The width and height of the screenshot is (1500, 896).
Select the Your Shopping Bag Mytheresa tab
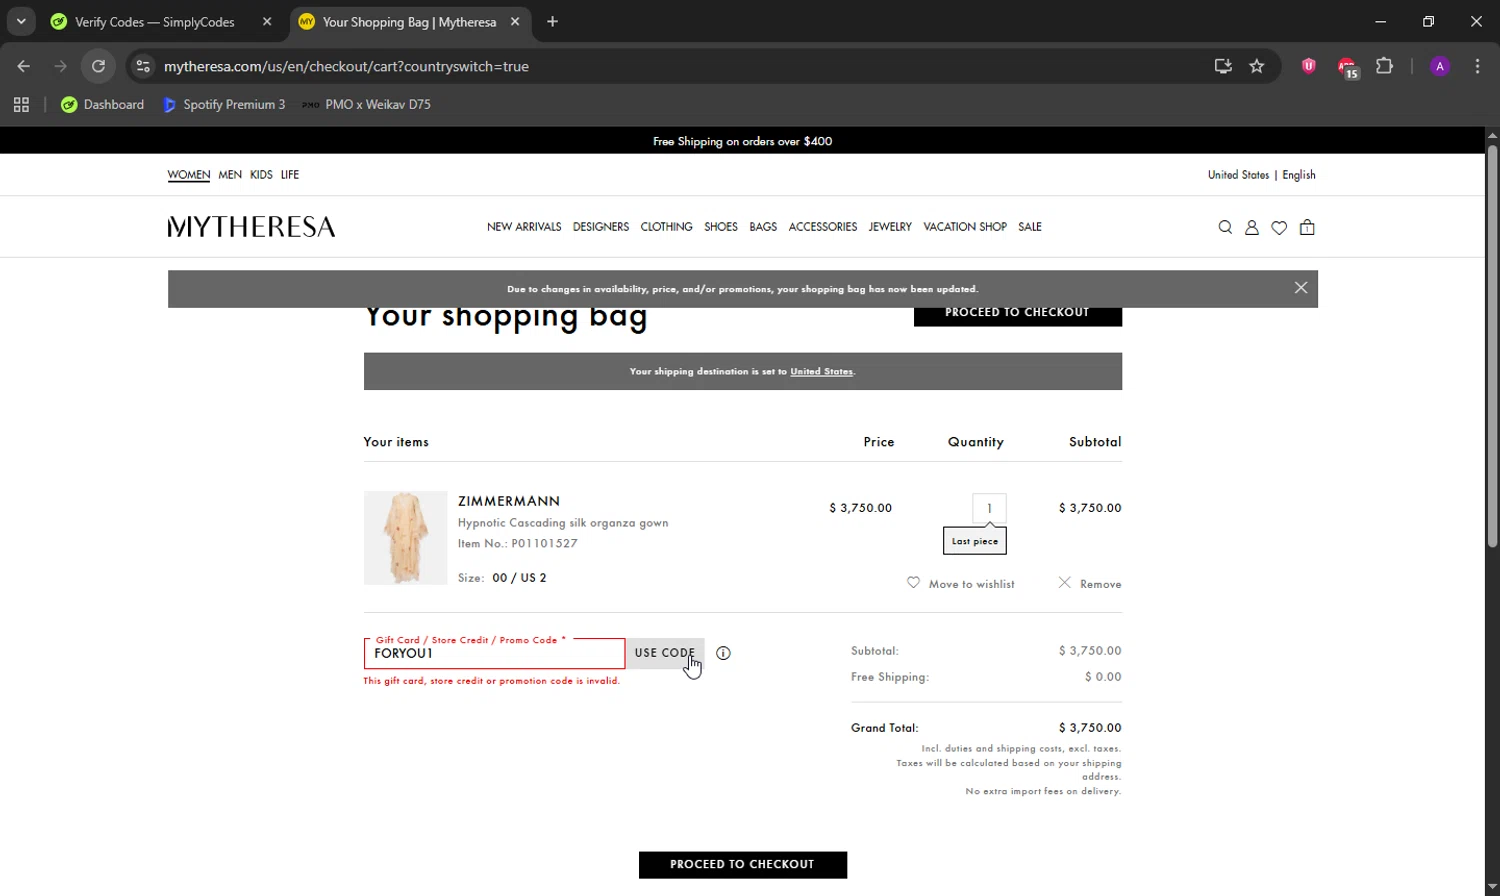[411, 22]
